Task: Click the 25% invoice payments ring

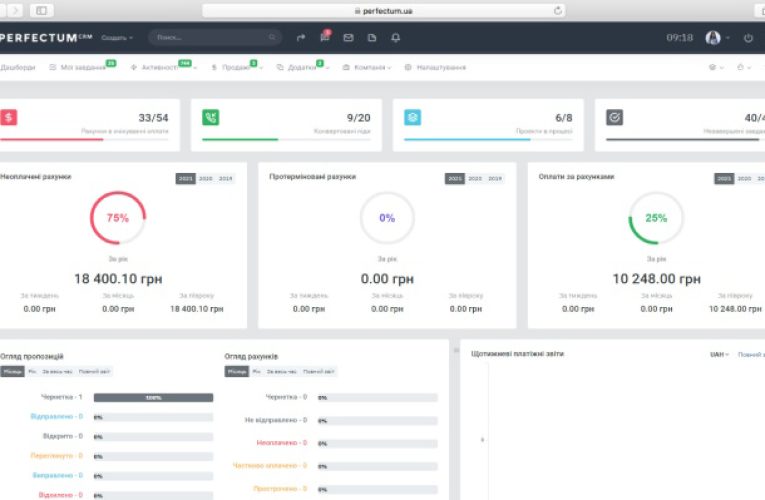Action: point(656,218)
